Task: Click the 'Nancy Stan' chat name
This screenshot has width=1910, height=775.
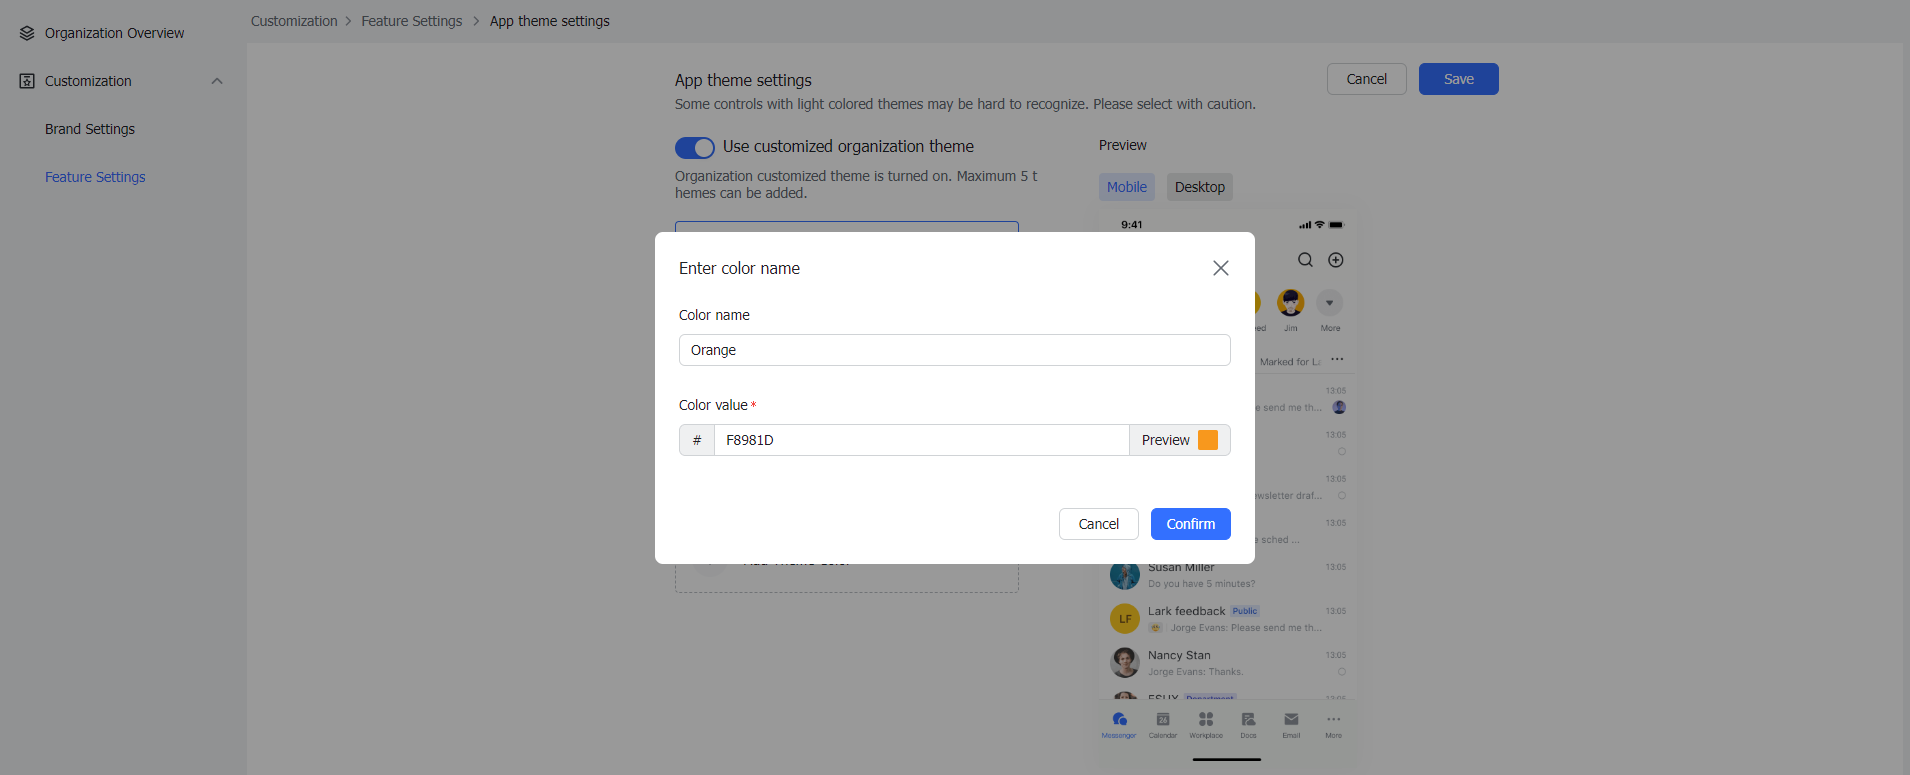Action: tap(1179, 655)
